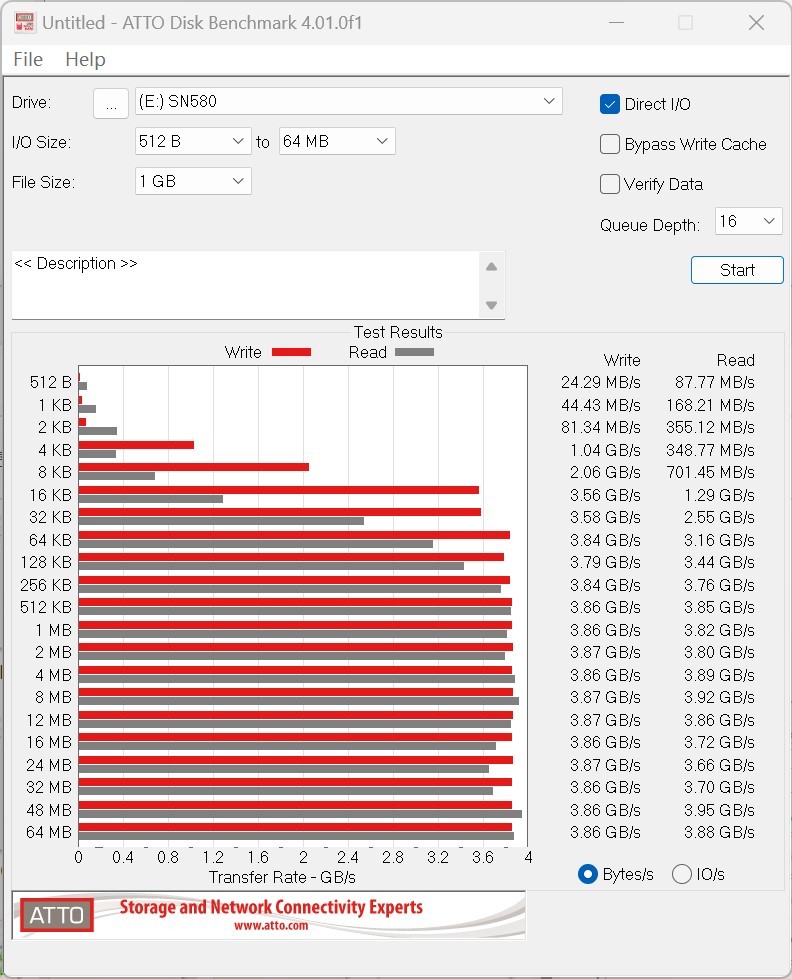This screenshot has height=979, width=792.
Task: Click inside the Description text field
Action: 245,285
